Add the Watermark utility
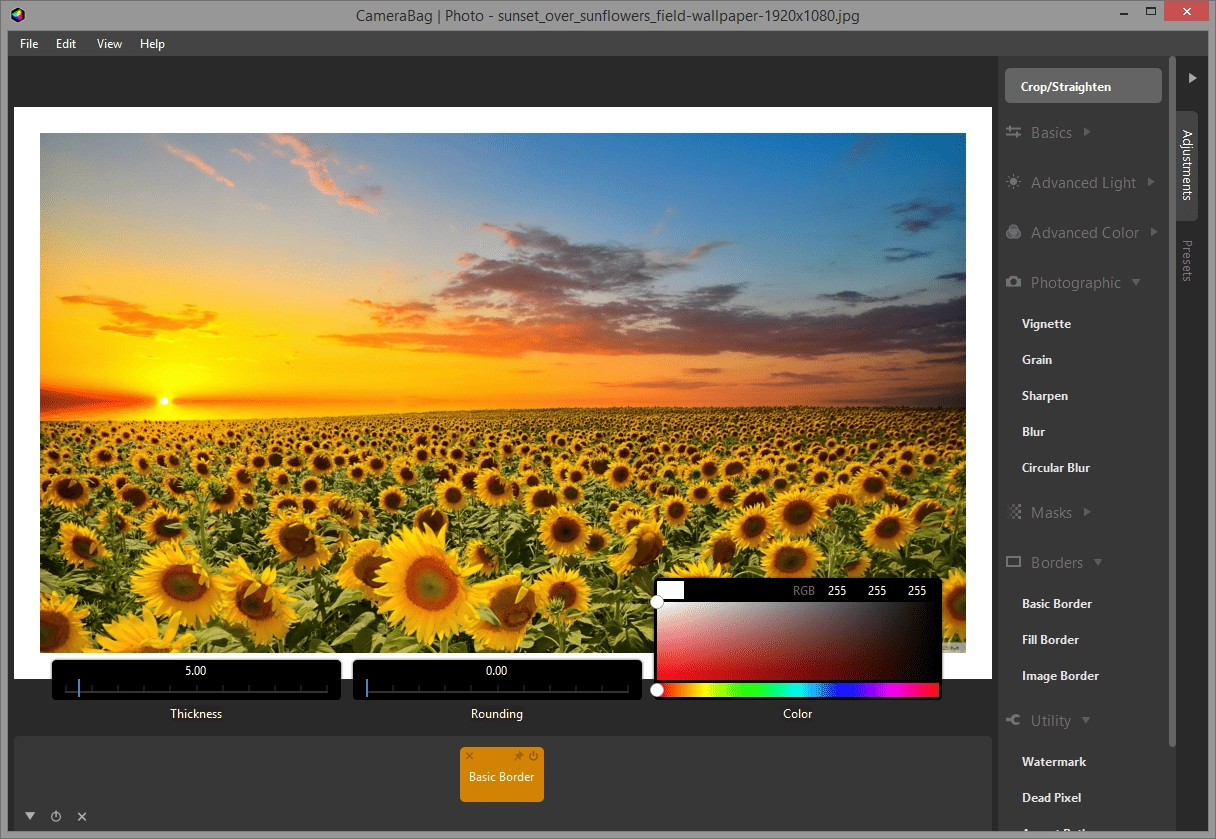This screenshot has width=1216, height=839. 1054,762
